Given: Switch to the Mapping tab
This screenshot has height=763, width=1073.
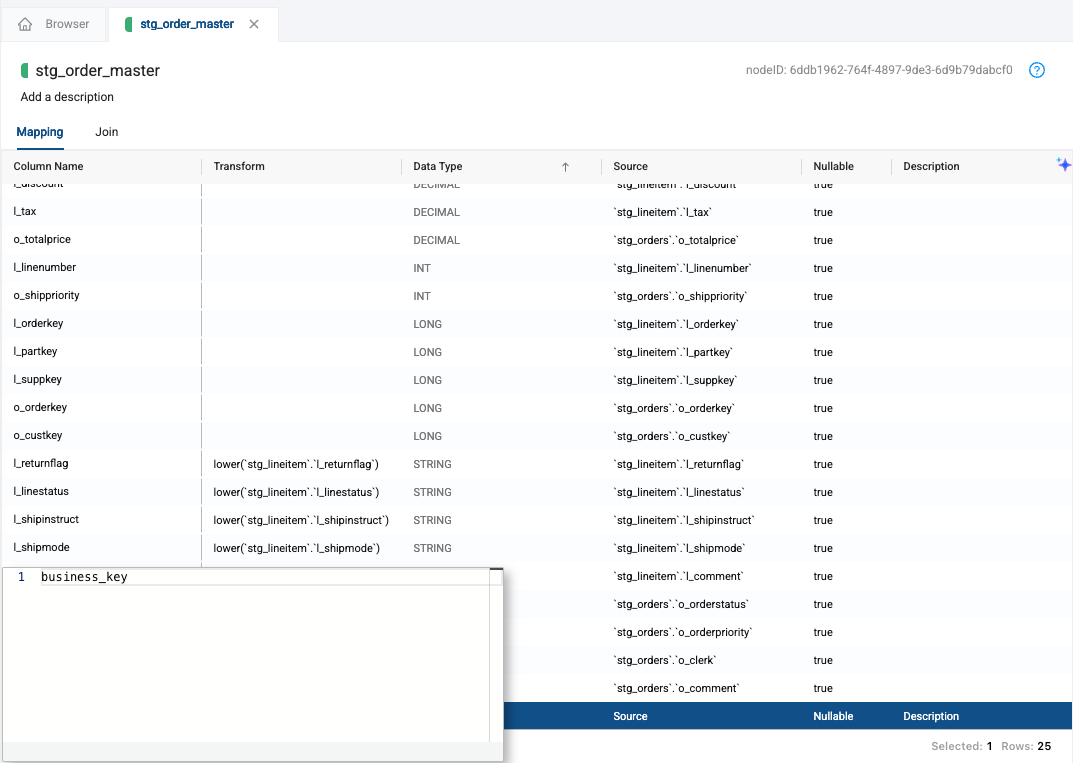Looking at the screenshot, I should (40, 132).
